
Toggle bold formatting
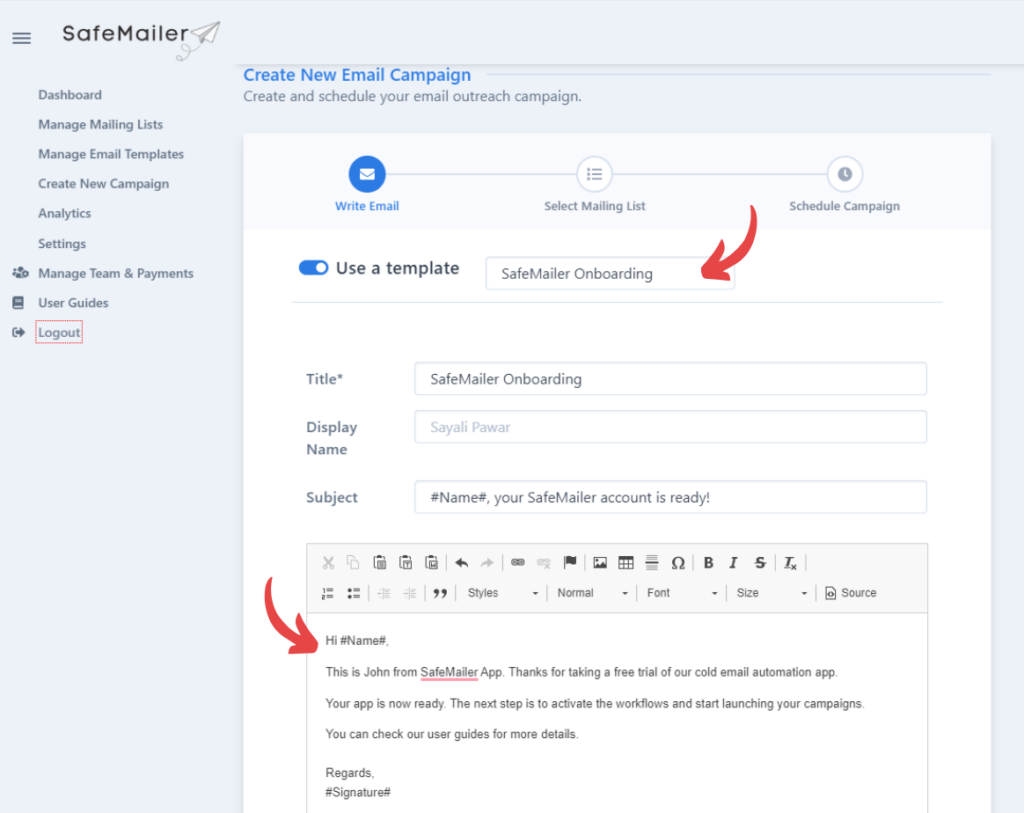coord(708,562)
